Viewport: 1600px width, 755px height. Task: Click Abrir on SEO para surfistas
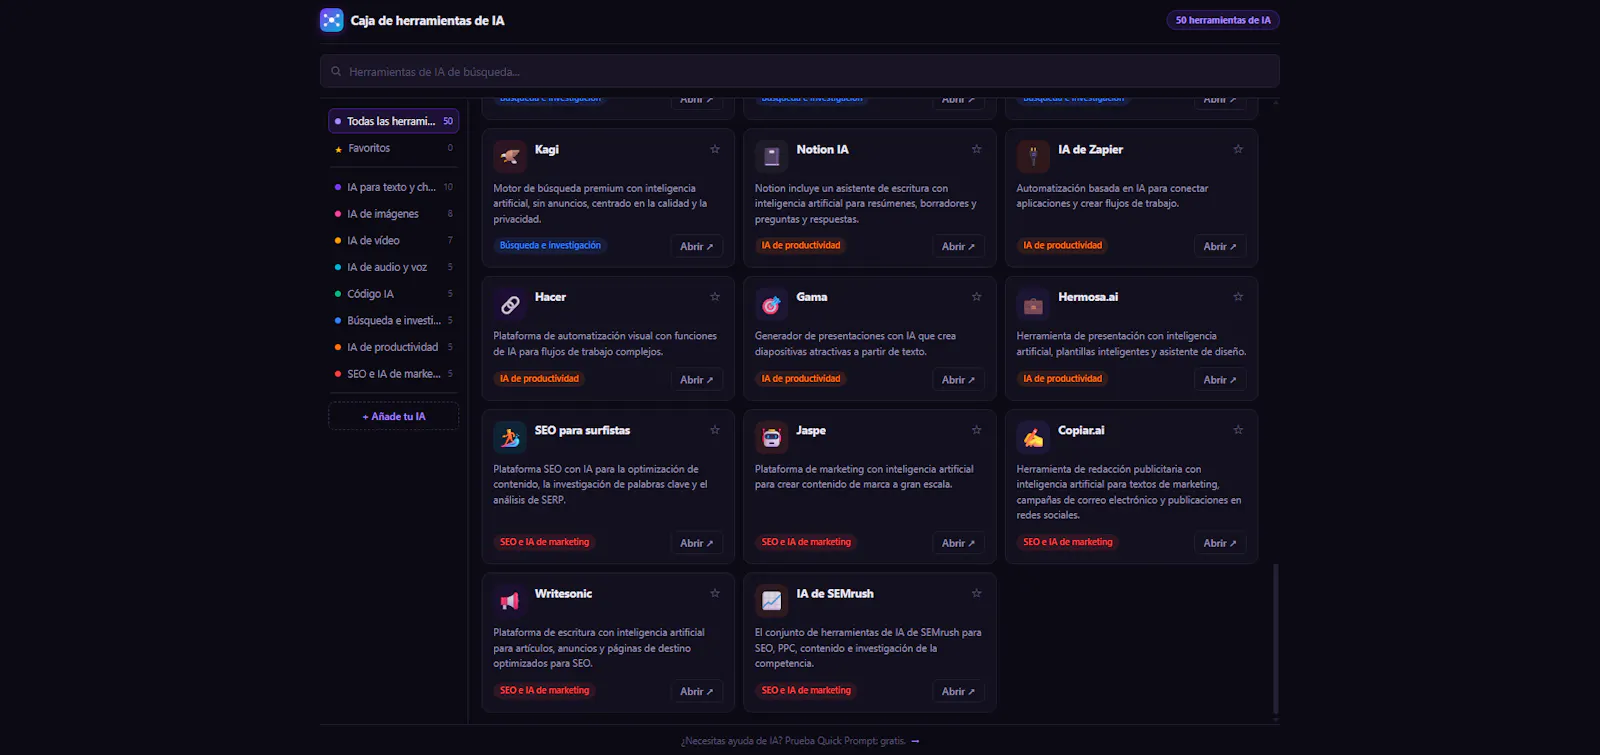[x=697, y=543]
